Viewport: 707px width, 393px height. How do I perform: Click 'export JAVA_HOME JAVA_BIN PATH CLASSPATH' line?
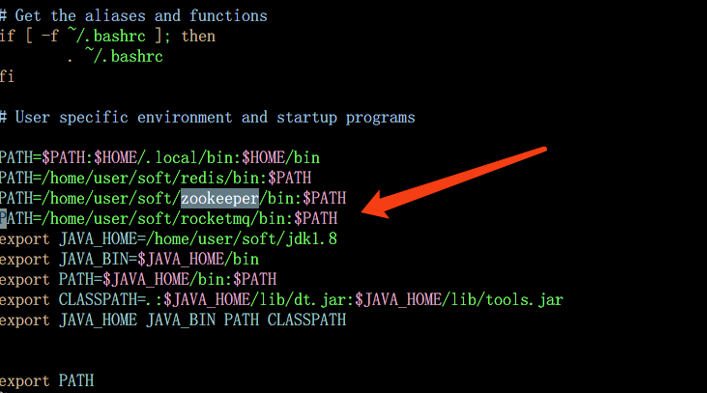click(x=173, y=320)
